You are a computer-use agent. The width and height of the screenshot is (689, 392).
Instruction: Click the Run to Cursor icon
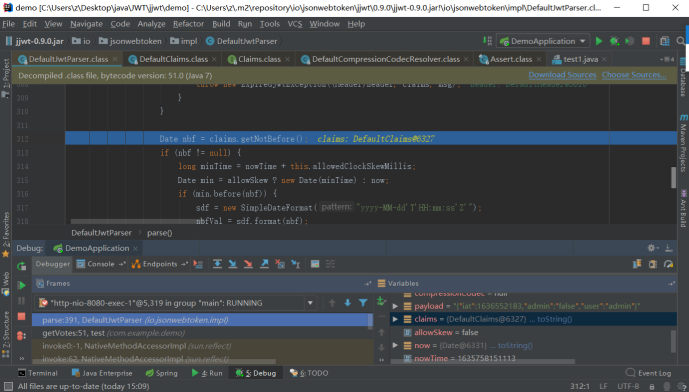(295, 264)
